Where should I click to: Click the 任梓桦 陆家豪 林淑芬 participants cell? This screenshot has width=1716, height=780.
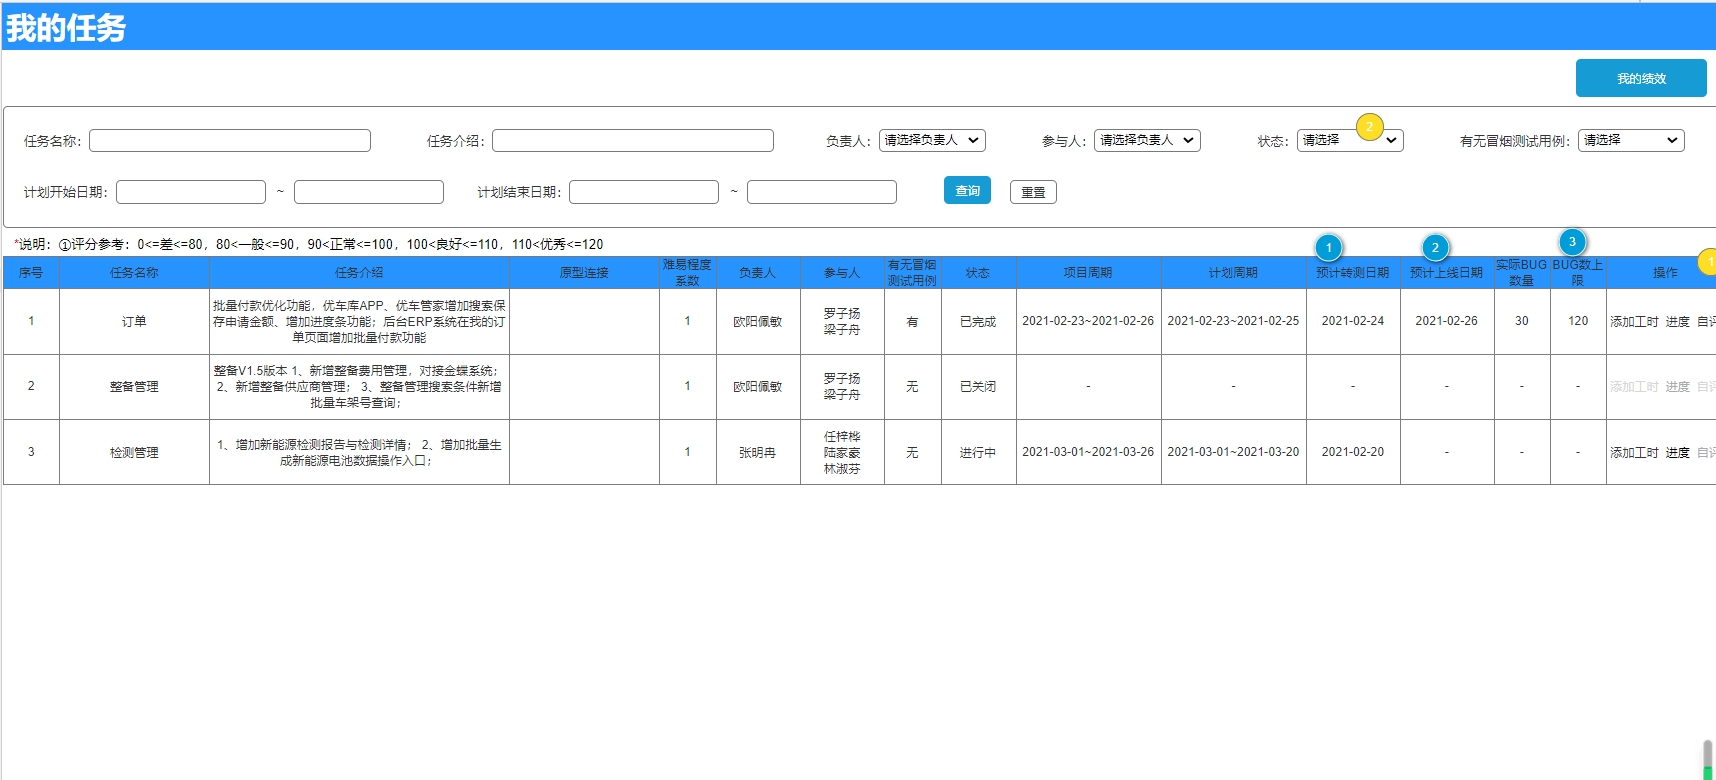point(842,452)
